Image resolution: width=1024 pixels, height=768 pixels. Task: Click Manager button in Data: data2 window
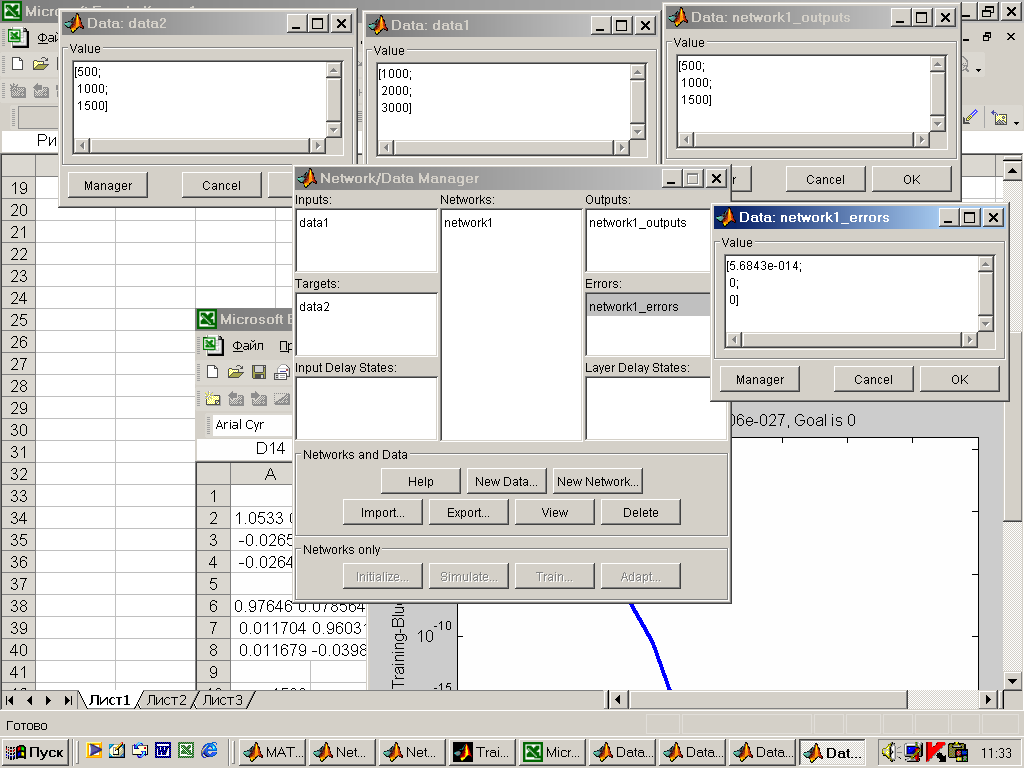(108, 185)
